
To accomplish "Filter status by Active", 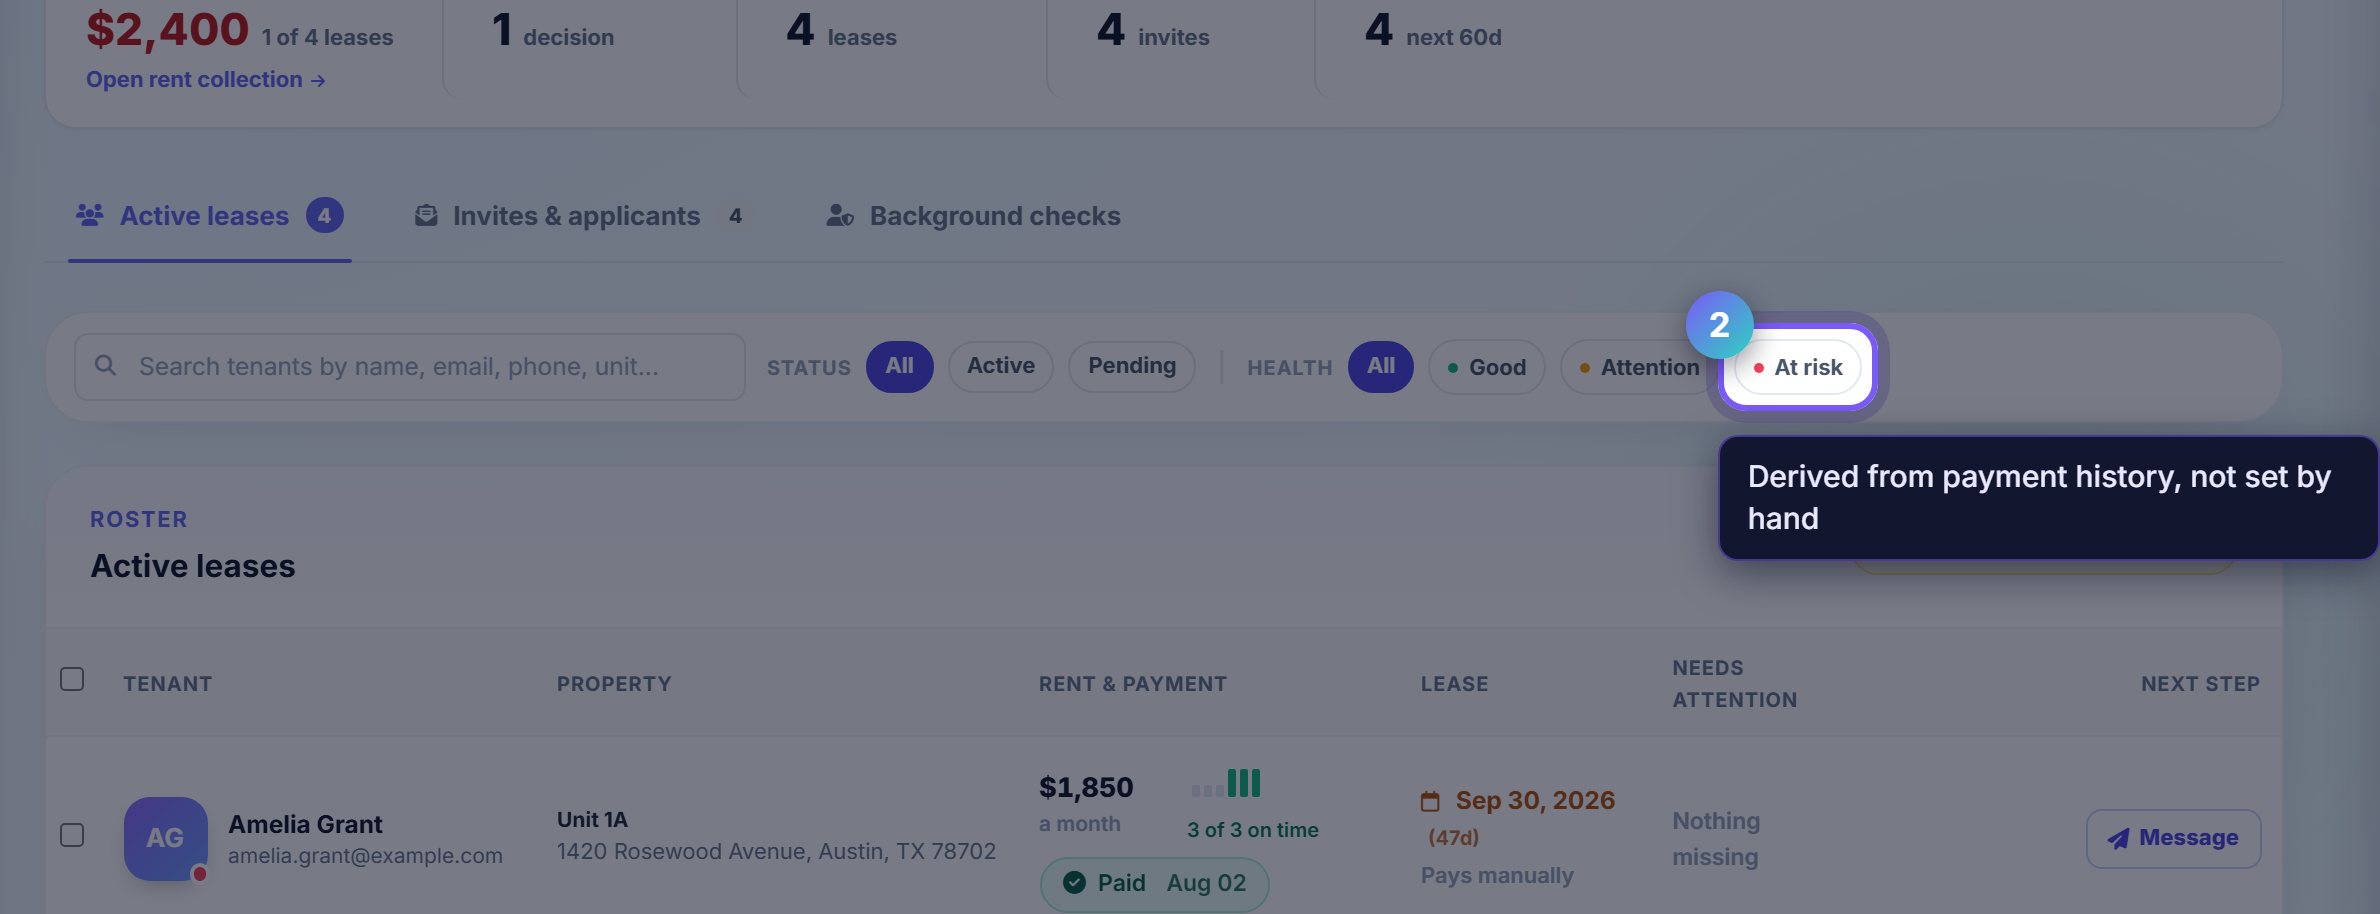I will tap(1000, 366).
